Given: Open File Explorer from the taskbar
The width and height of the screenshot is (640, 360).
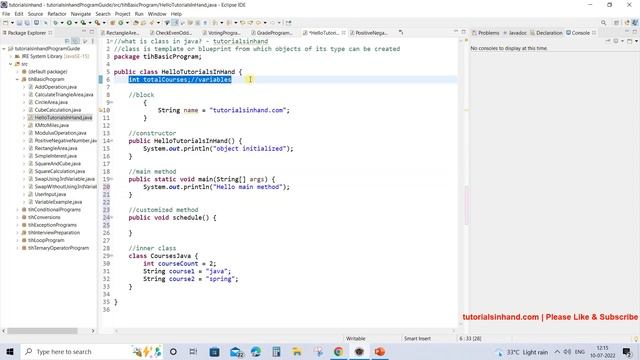Looking at the screenshot, I should 297,351.
